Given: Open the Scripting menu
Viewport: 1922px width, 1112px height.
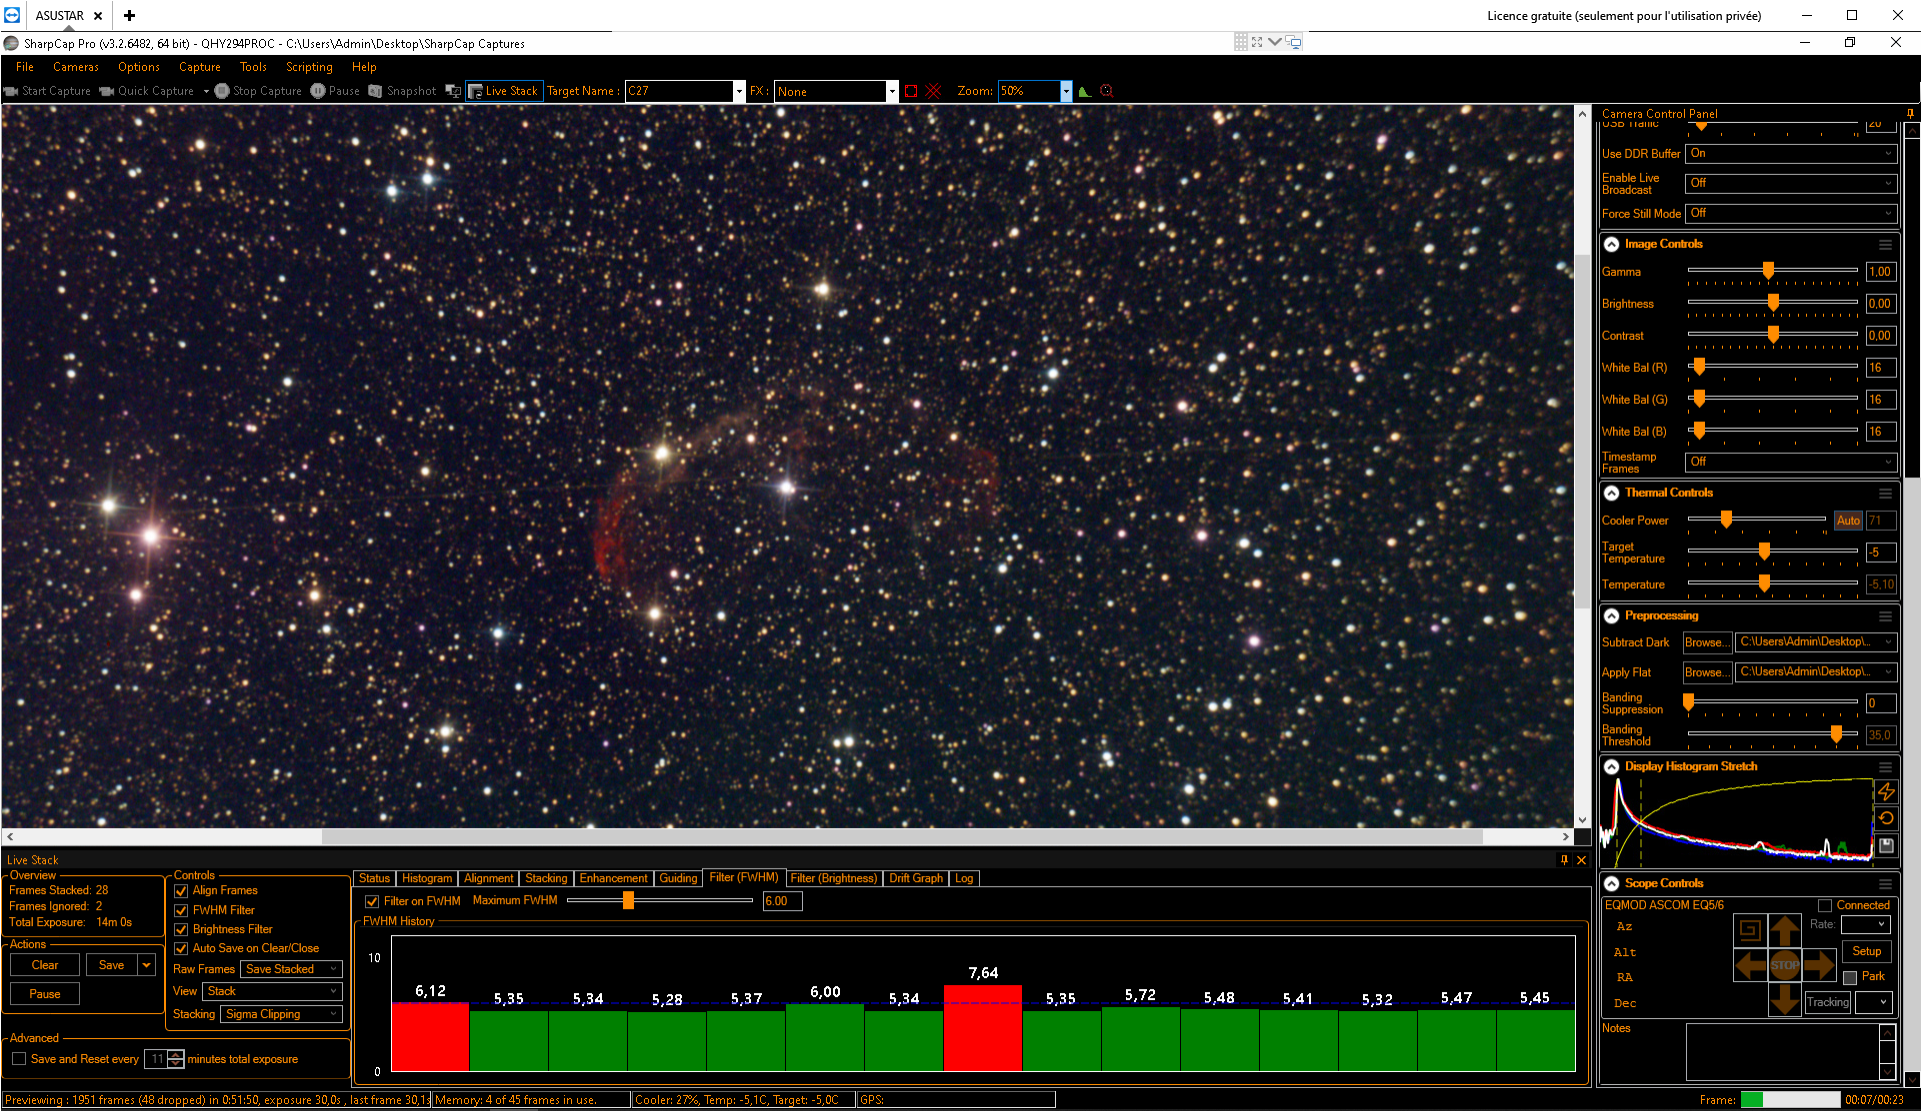Looking at the screenshot, I should tap(309, 67).
